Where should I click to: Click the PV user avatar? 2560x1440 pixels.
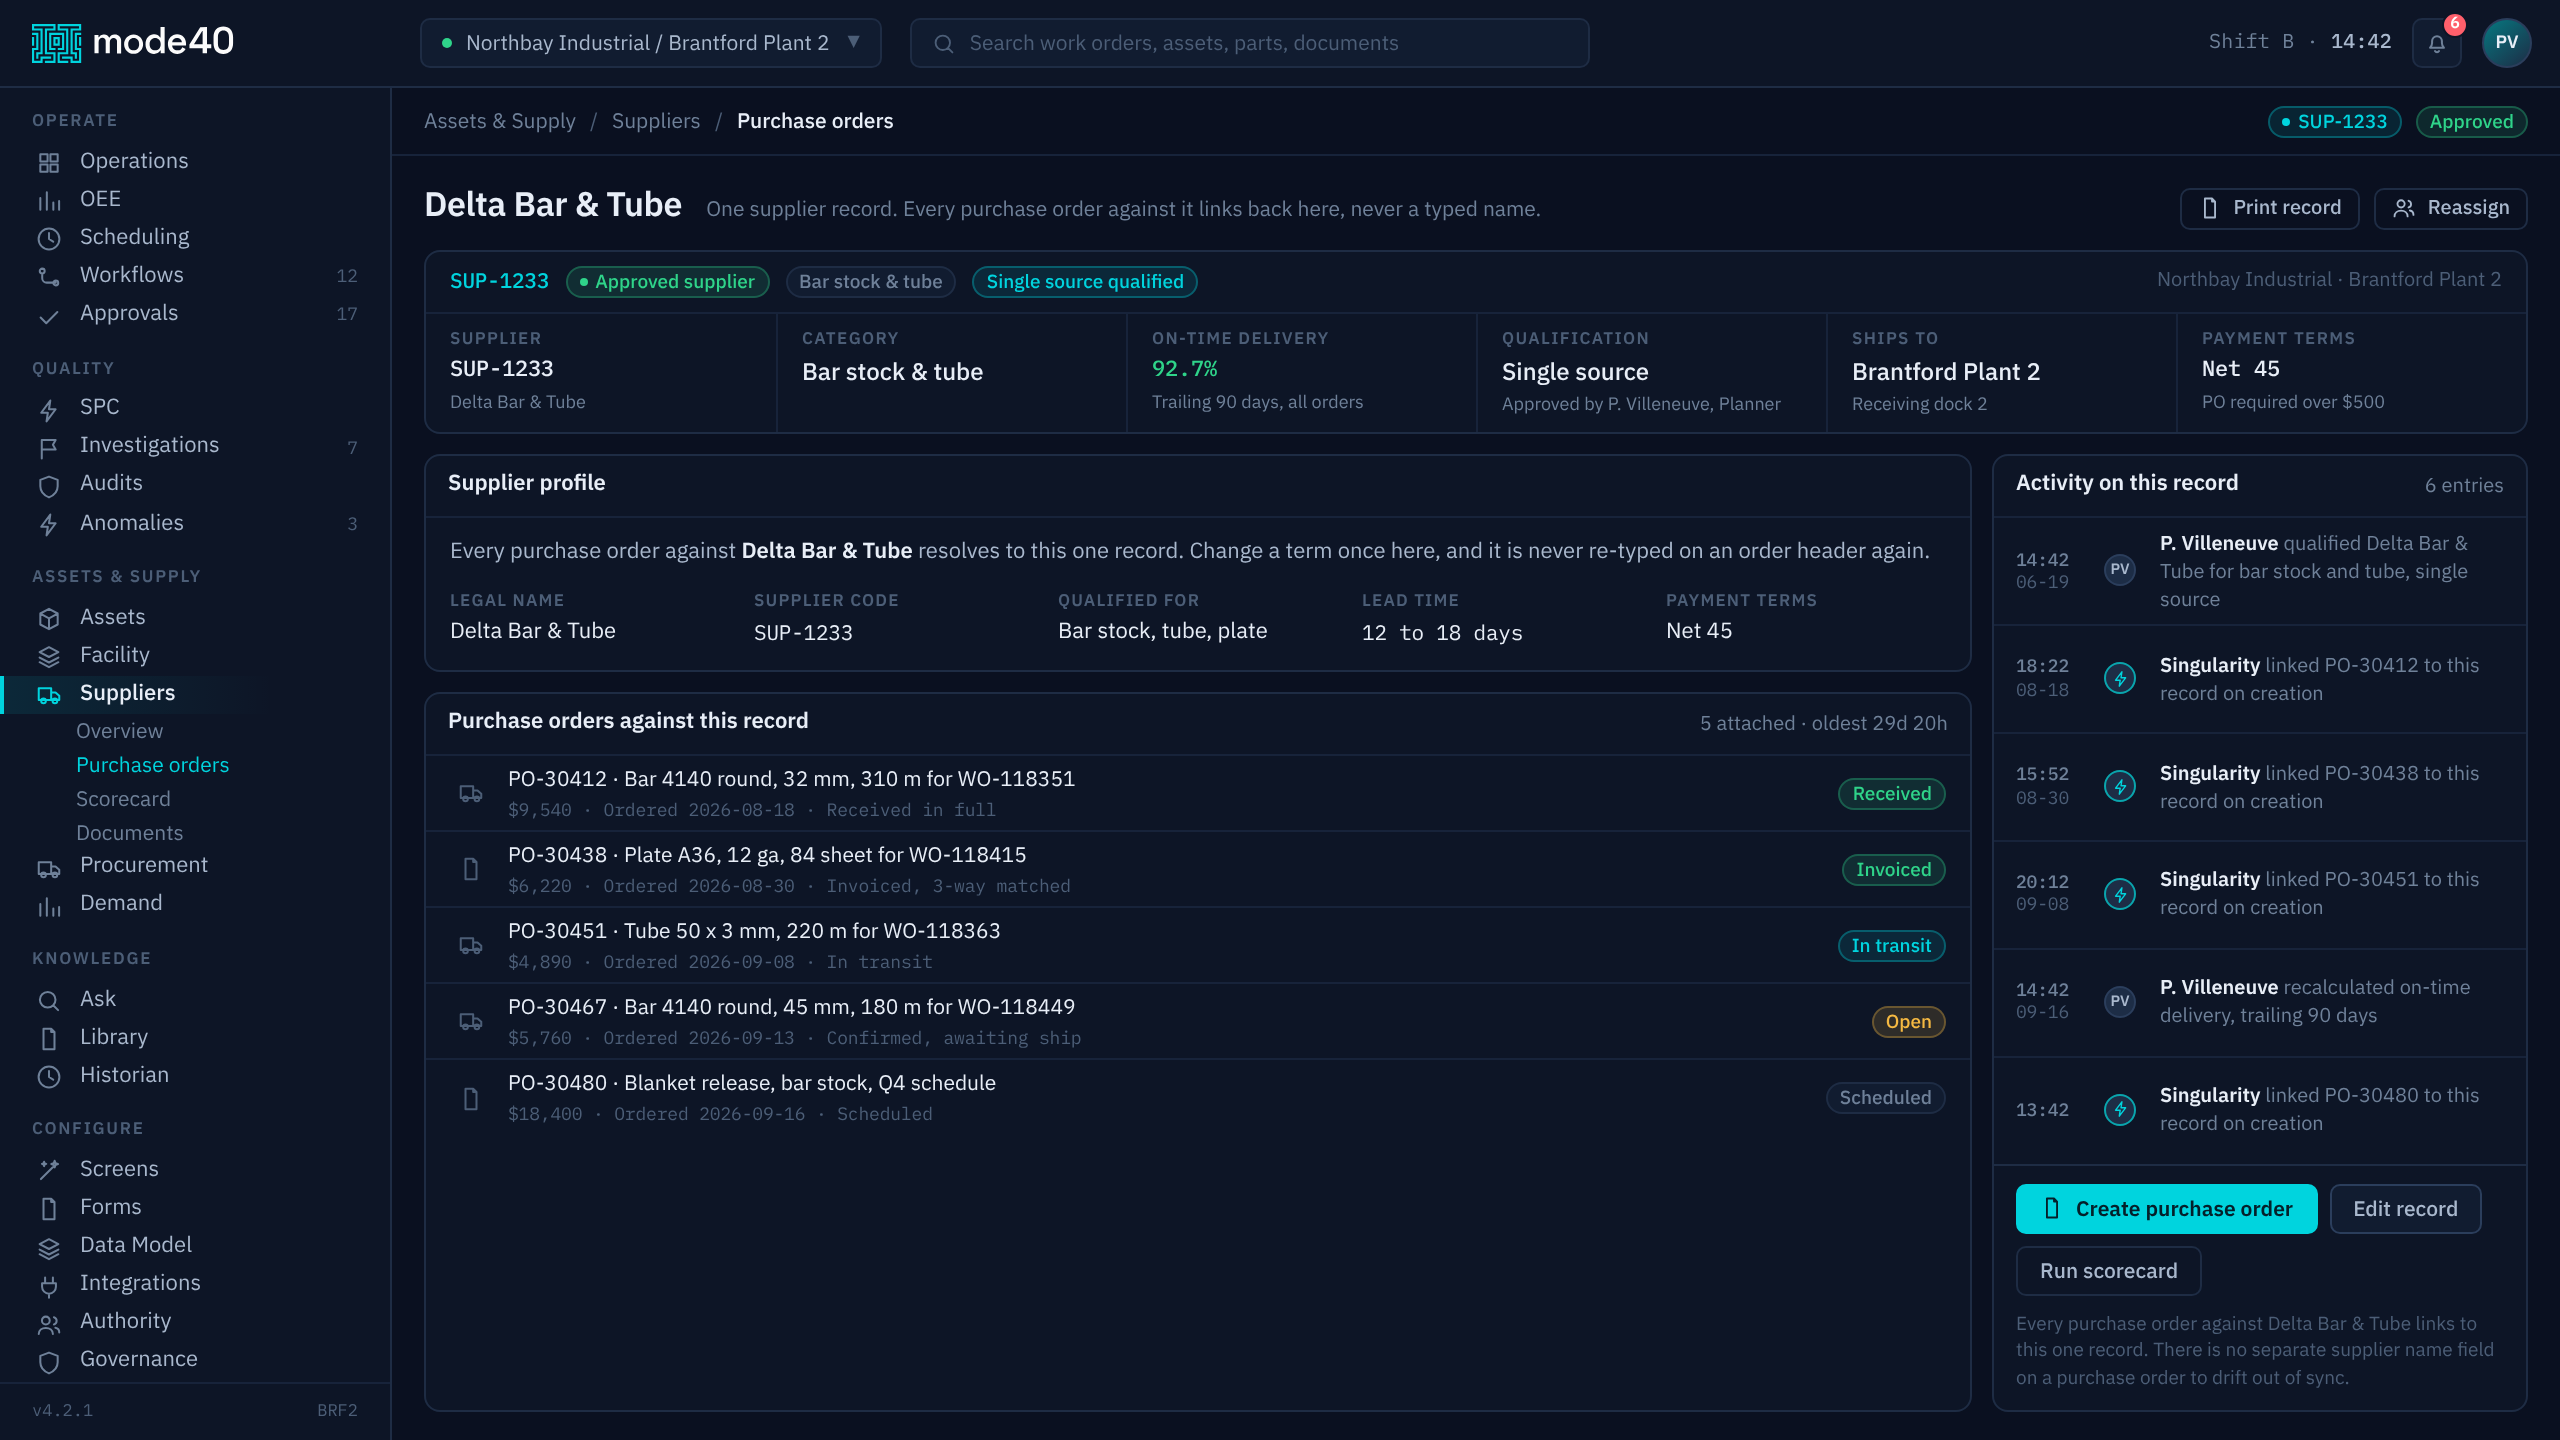point(2506,43)
